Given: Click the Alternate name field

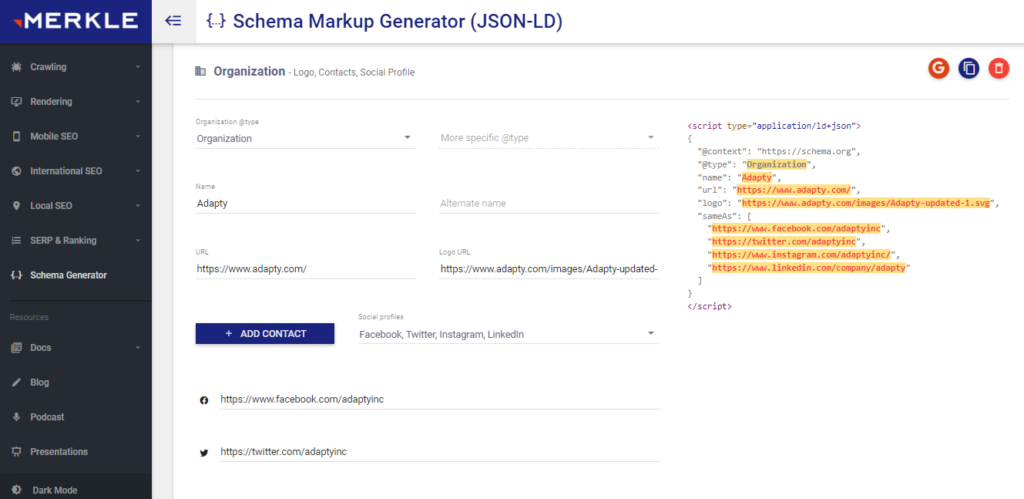Looking at the screenshot, I should click(548, 203).
